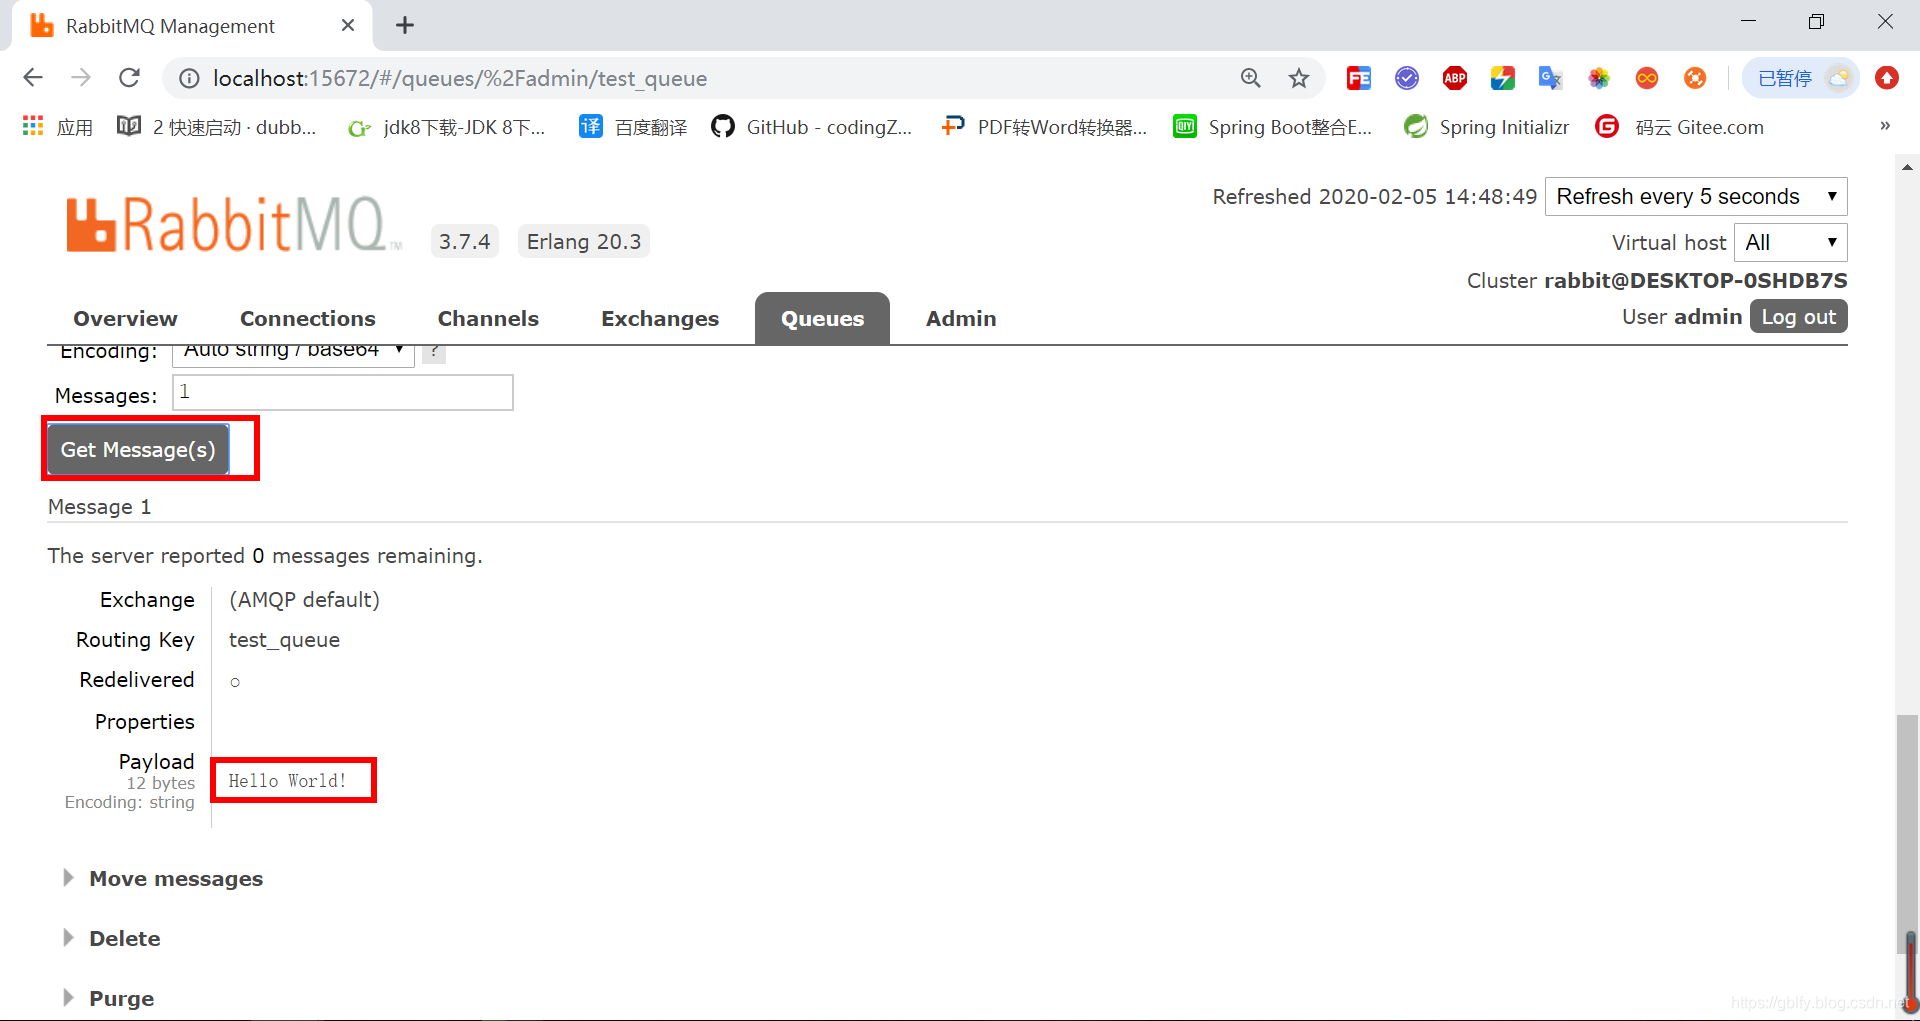
Task: Open the Spring Initializr bookmark
Action: [x=1487, y=127]
